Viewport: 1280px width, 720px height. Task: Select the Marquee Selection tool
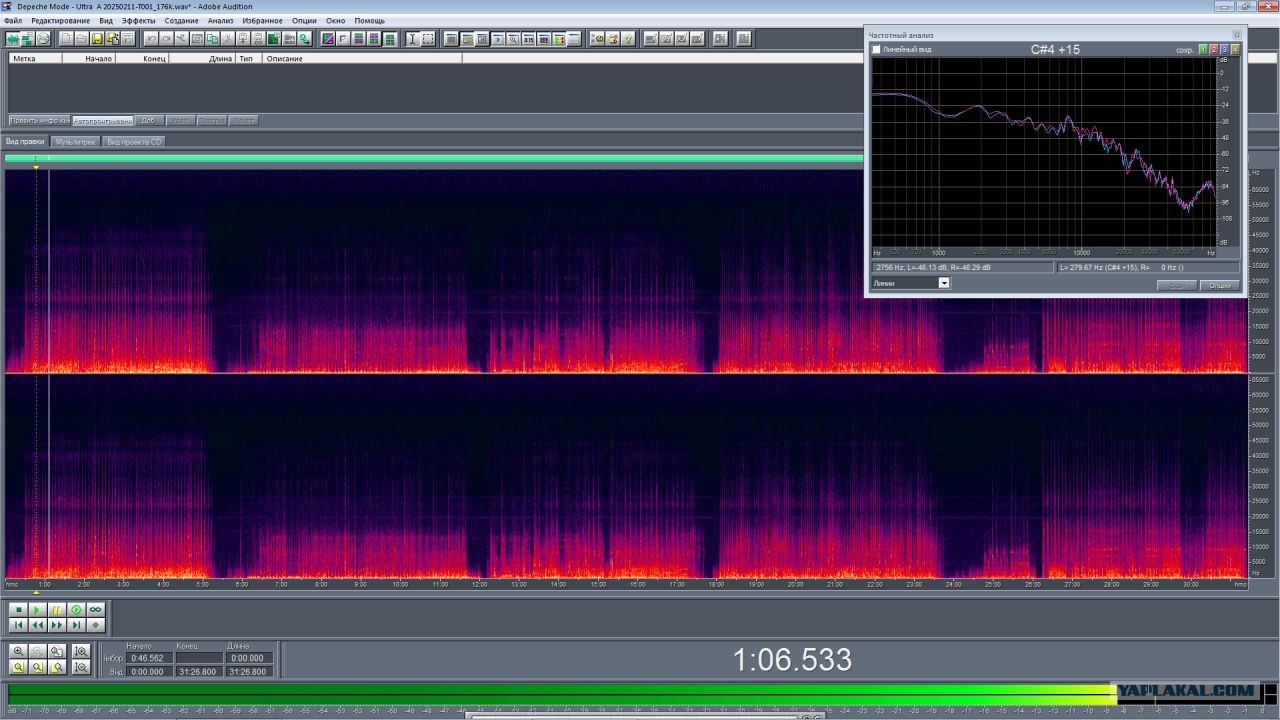[x=428, y=39]
